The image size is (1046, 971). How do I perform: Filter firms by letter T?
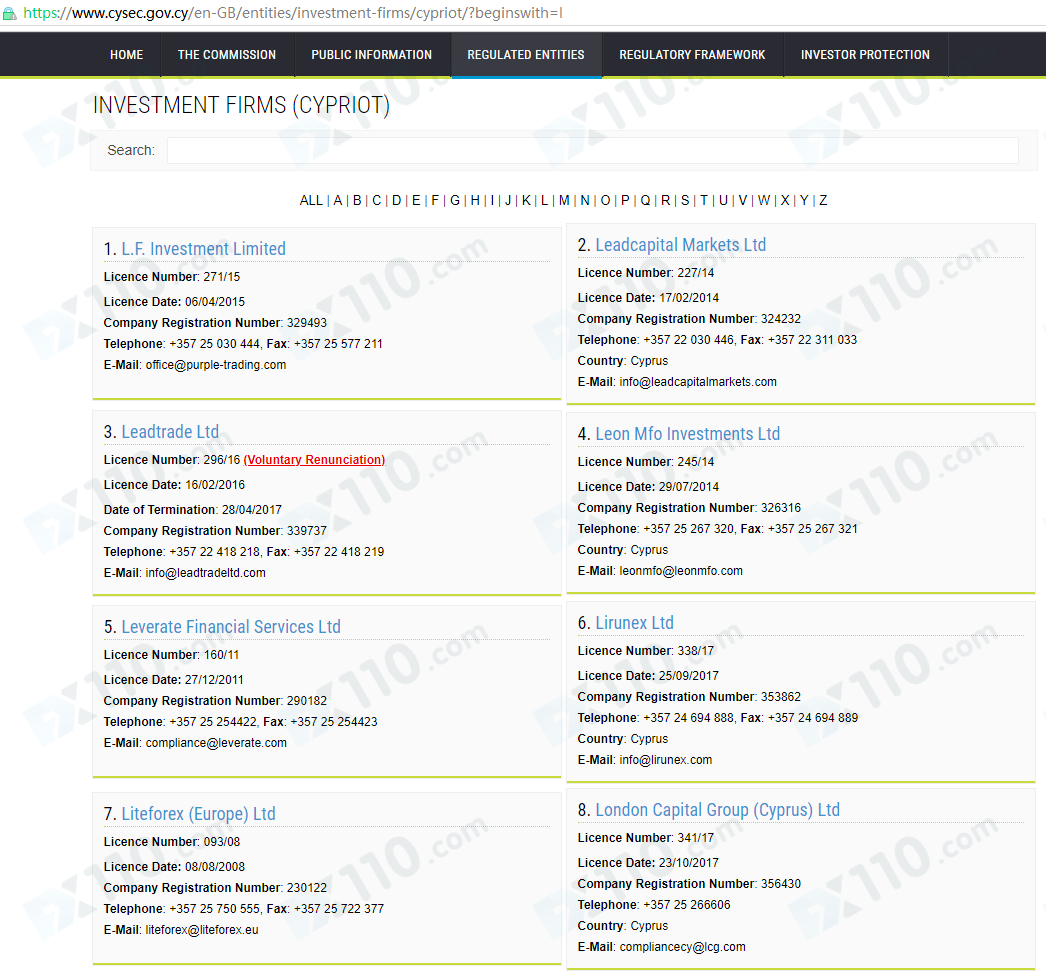[x=704, y=200]
